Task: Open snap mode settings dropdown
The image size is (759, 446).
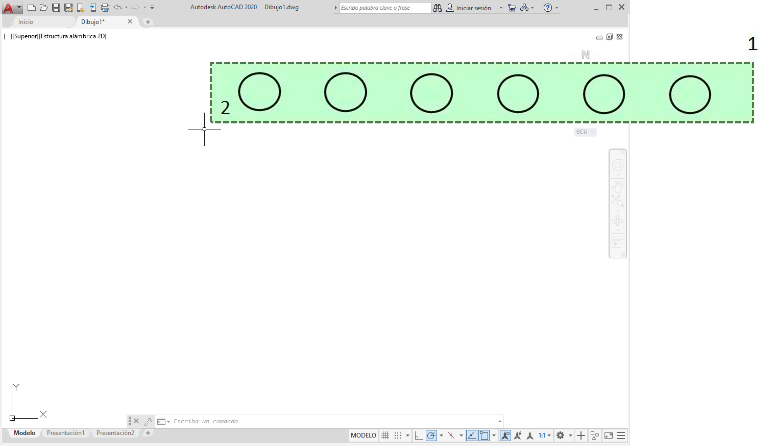Action: [x=408, y=435]
